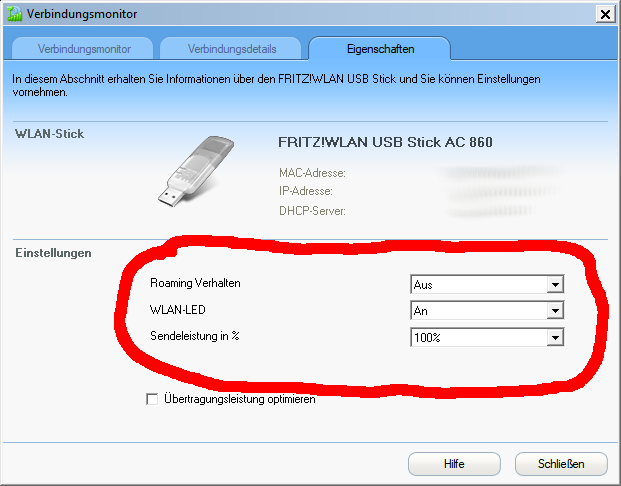Click the Einstellungen section heading
The height and width of the screenshot is (486, 621).
tap(53, 253)
